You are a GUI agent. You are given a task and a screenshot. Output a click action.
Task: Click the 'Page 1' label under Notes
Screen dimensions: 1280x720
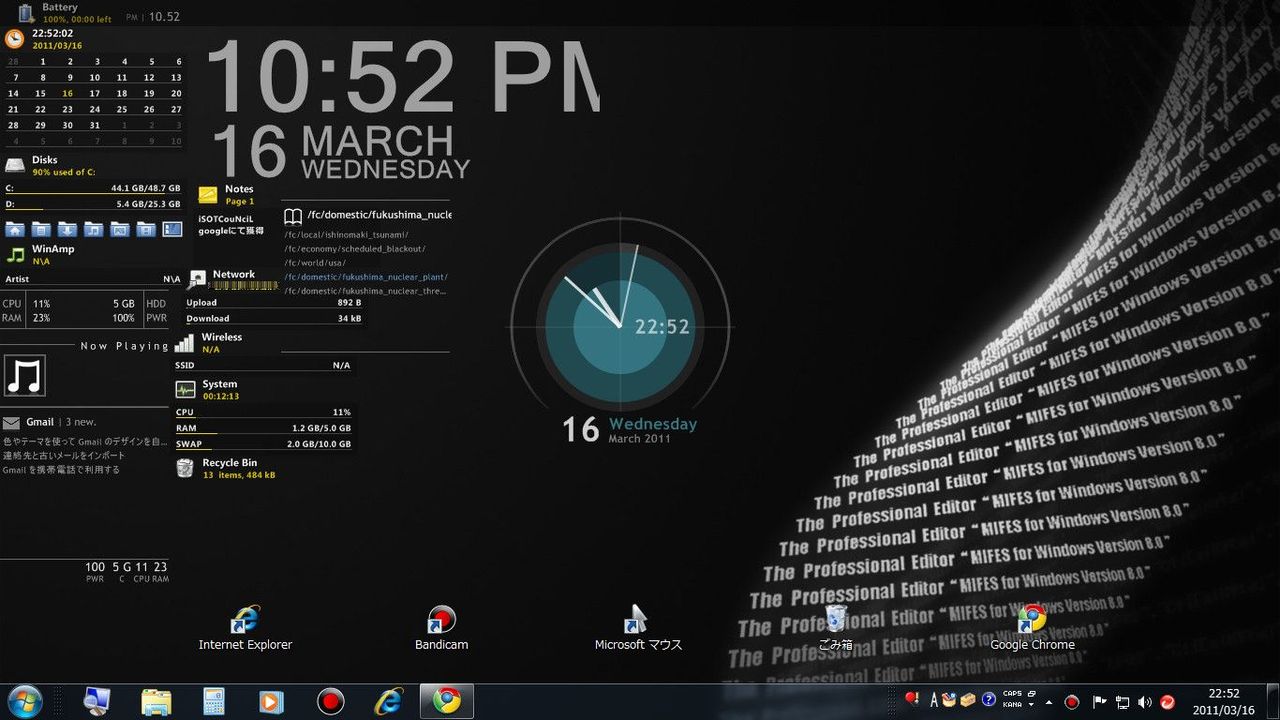pos(240,201)
